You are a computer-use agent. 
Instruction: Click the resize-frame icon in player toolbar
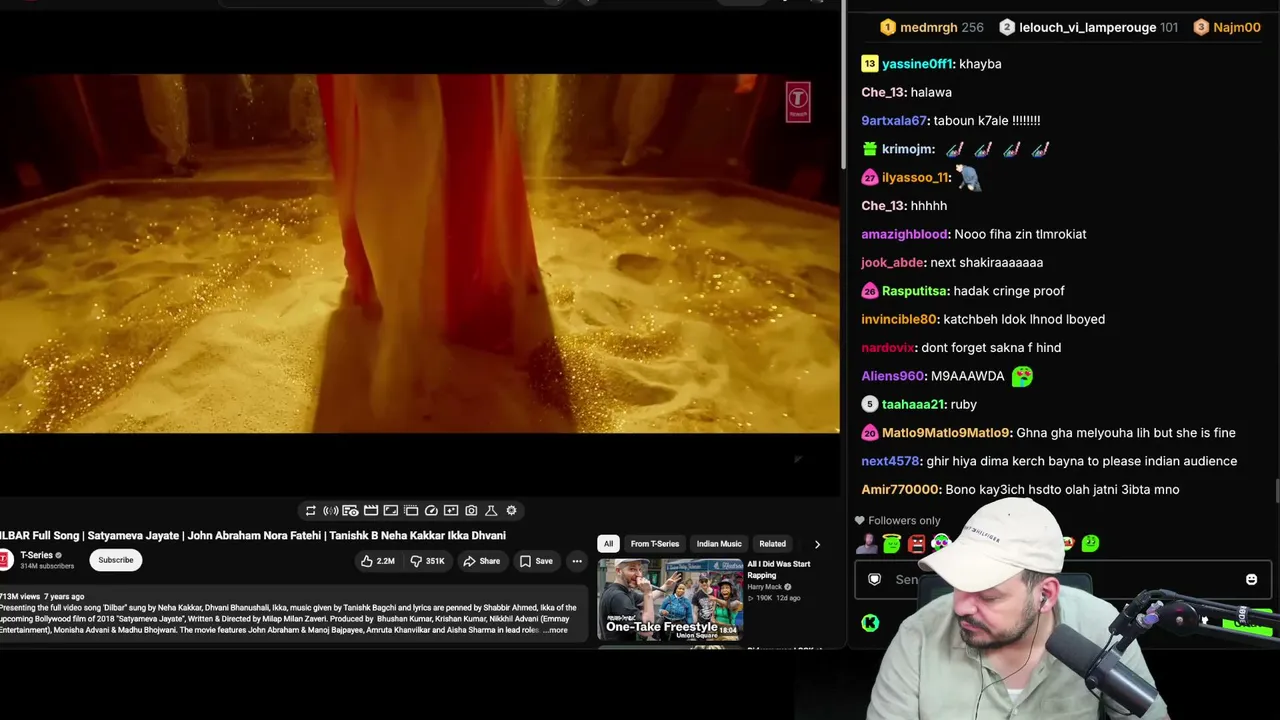391,511
